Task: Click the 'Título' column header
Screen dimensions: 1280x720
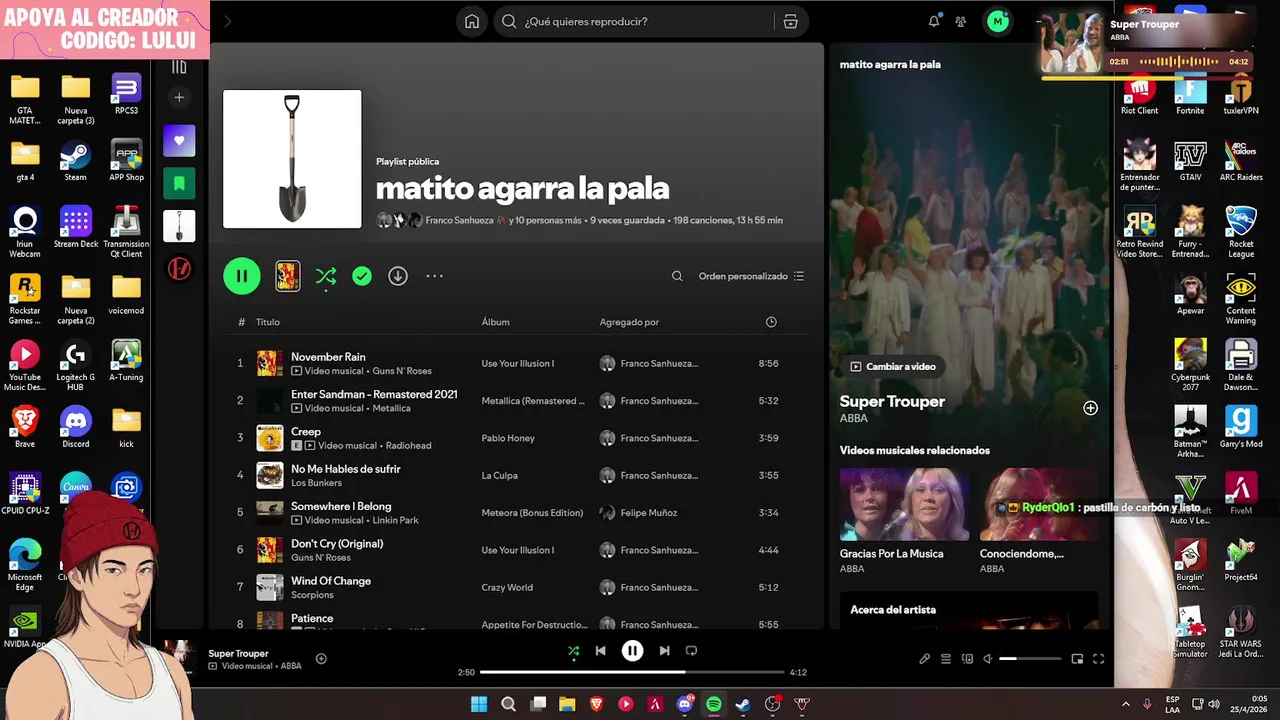Action: [x=268, y=322]
